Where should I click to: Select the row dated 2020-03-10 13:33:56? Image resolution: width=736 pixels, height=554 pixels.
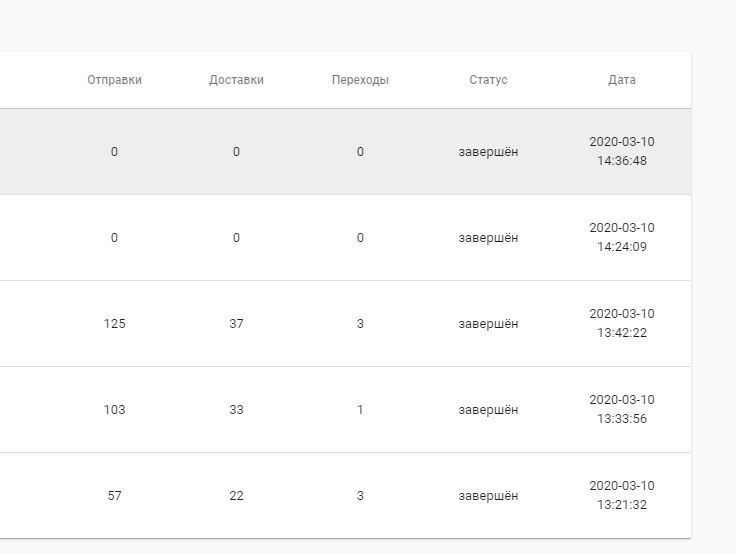coord(345,409)
